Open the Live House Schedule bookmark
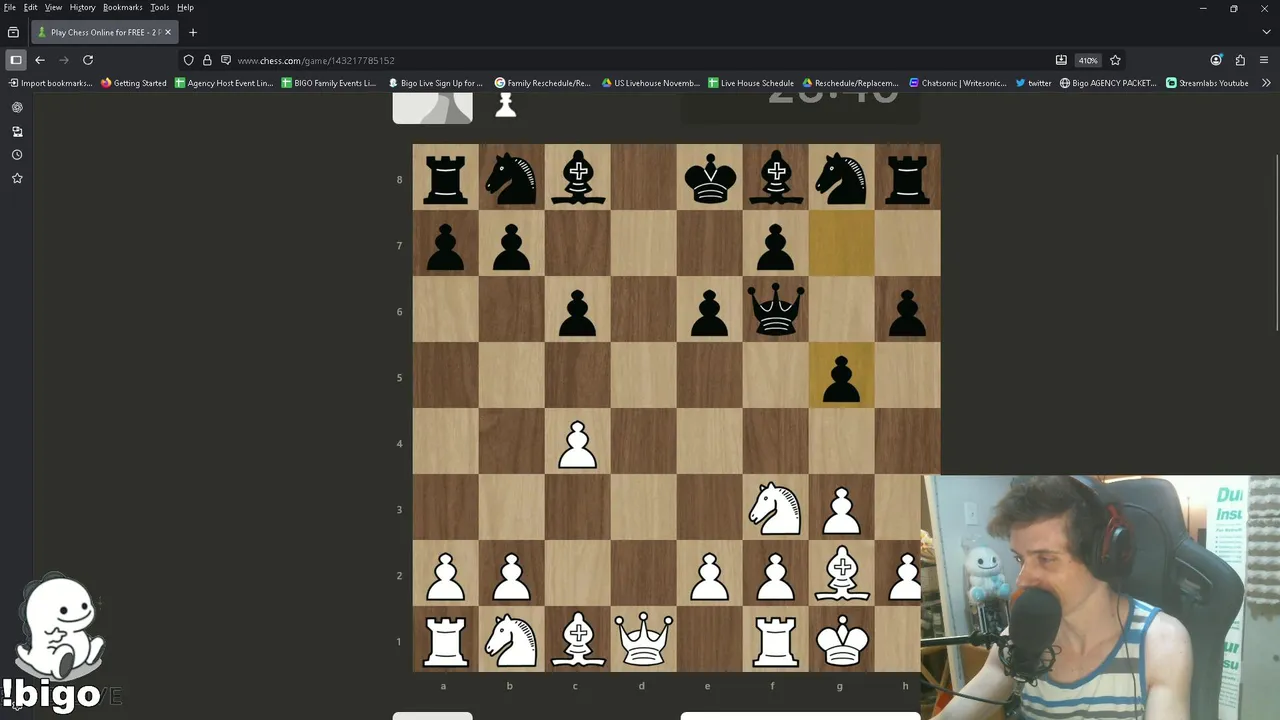This screenshot has height=720, width=1280. pyautogui.click(x=751, y=83)
